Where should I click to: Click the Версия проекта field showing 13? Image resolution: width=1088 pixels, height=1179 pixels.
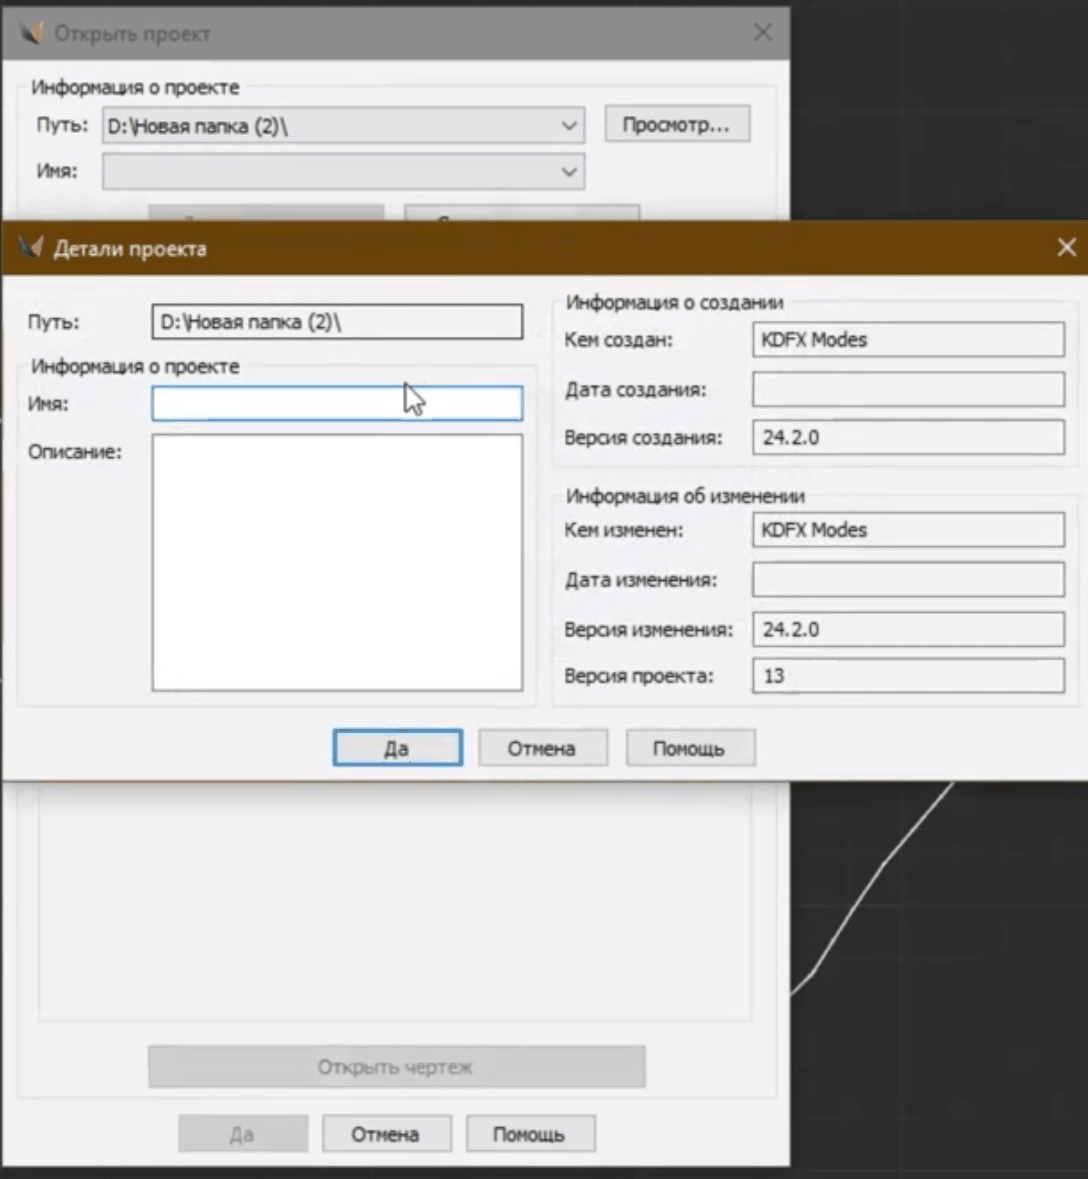click(907, 676)
